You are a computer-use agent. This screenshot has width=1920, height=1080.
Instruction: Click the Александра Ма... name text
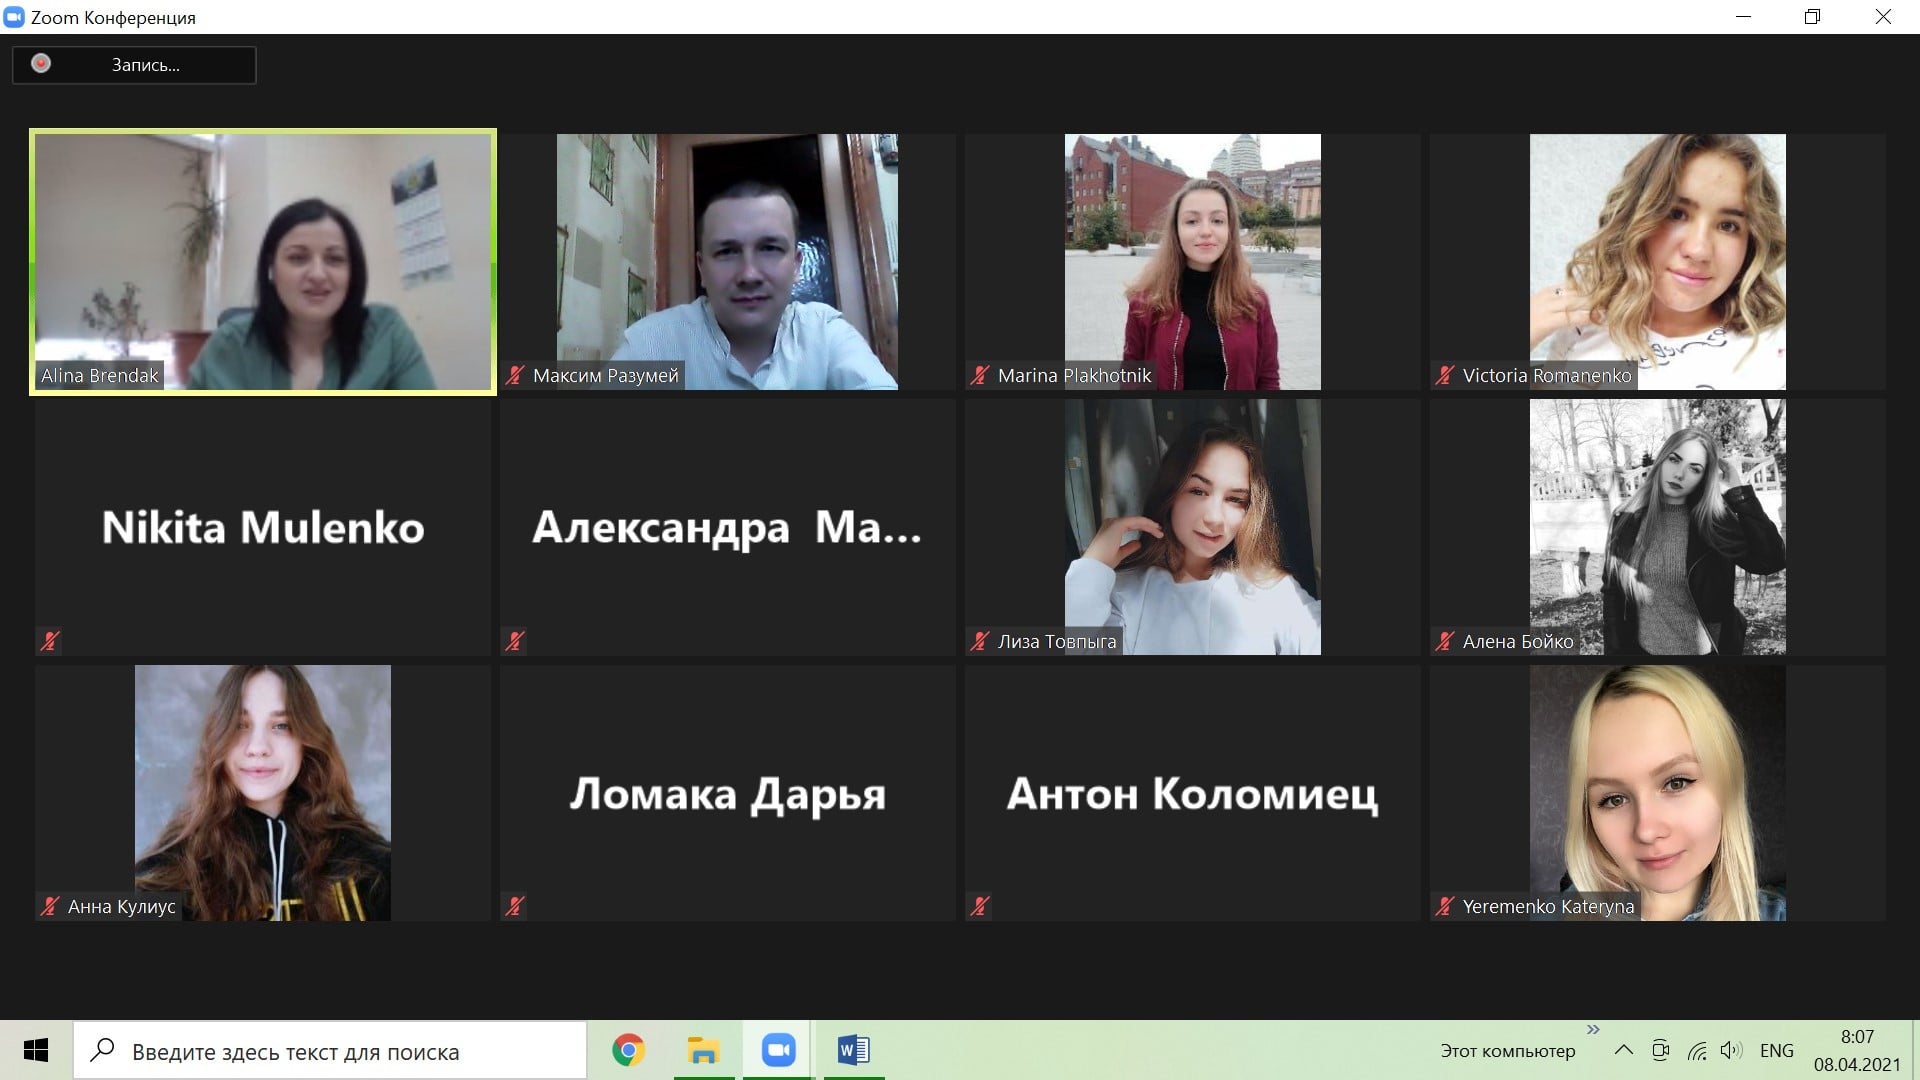point(727,528)
